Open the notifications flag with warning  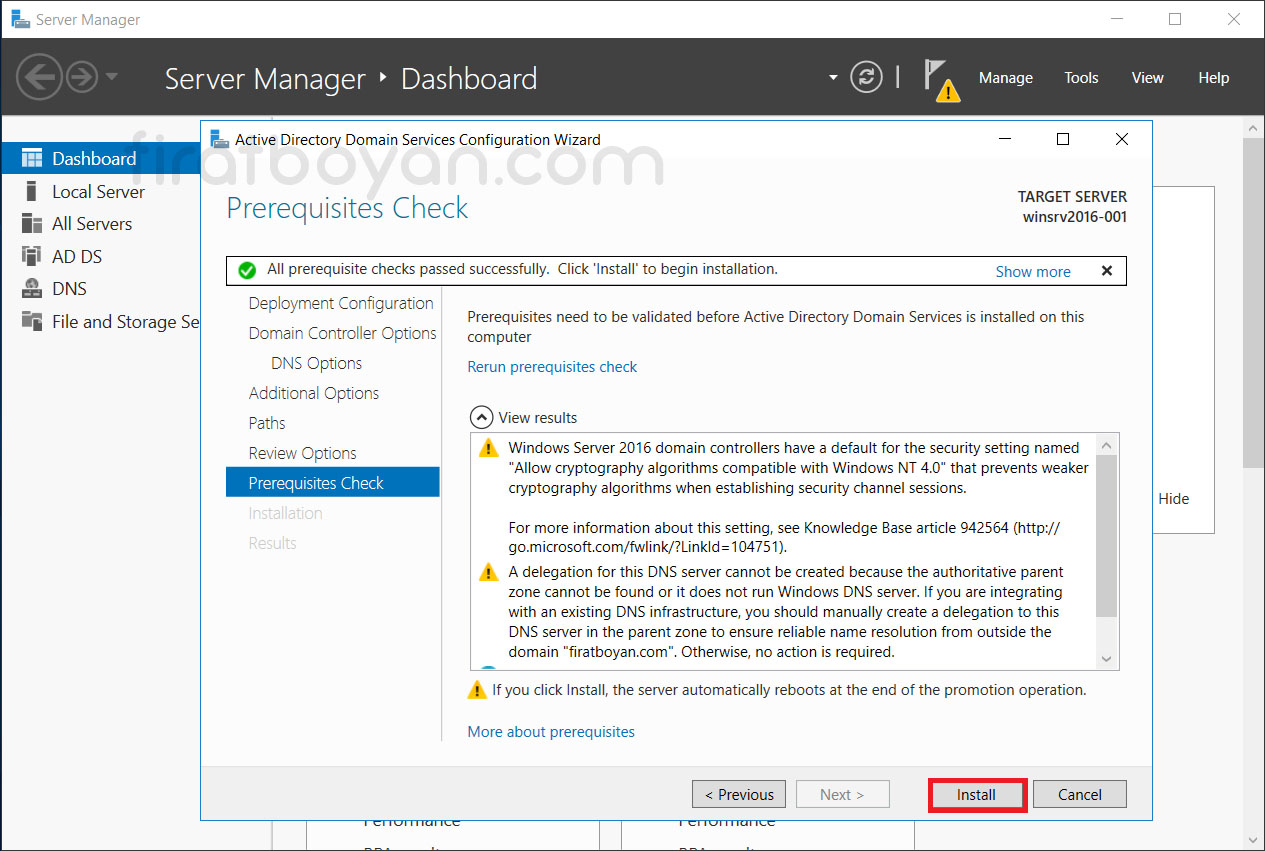(940, 79)
